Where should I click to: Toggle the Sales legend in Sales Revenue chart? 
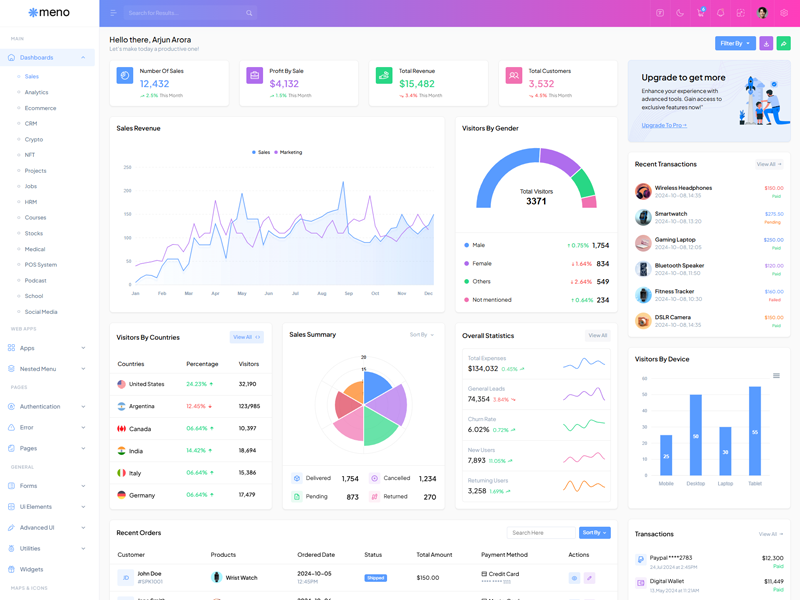(x=260, y=152)
